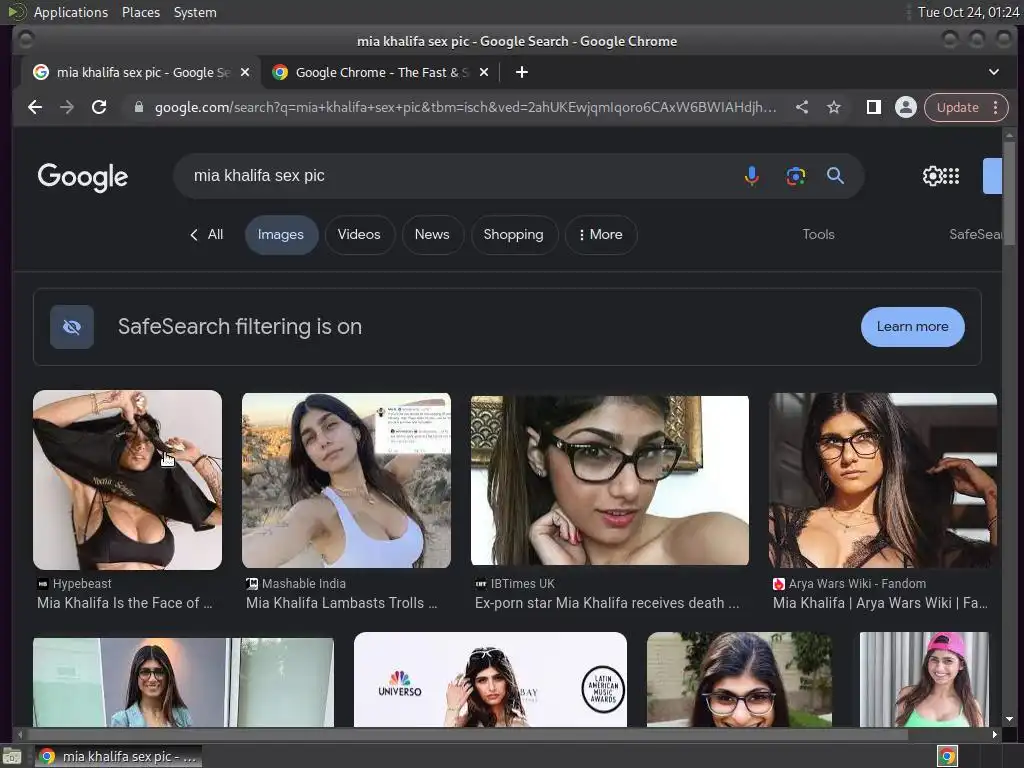
Task: Open the IBTimes UK image result
Action: click(610, 480)
